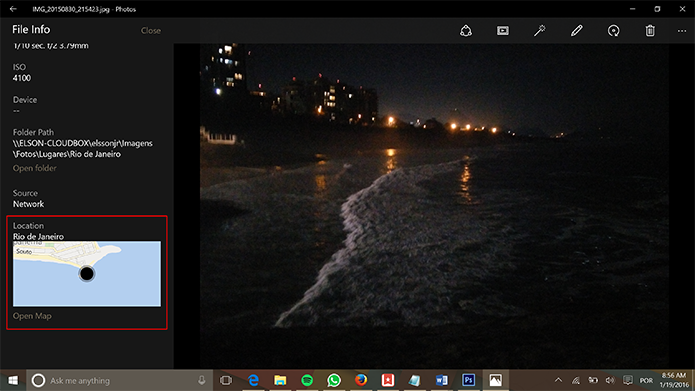Select the Source value Network
This screenshot has height=391, width=695.
pos(28,204)
